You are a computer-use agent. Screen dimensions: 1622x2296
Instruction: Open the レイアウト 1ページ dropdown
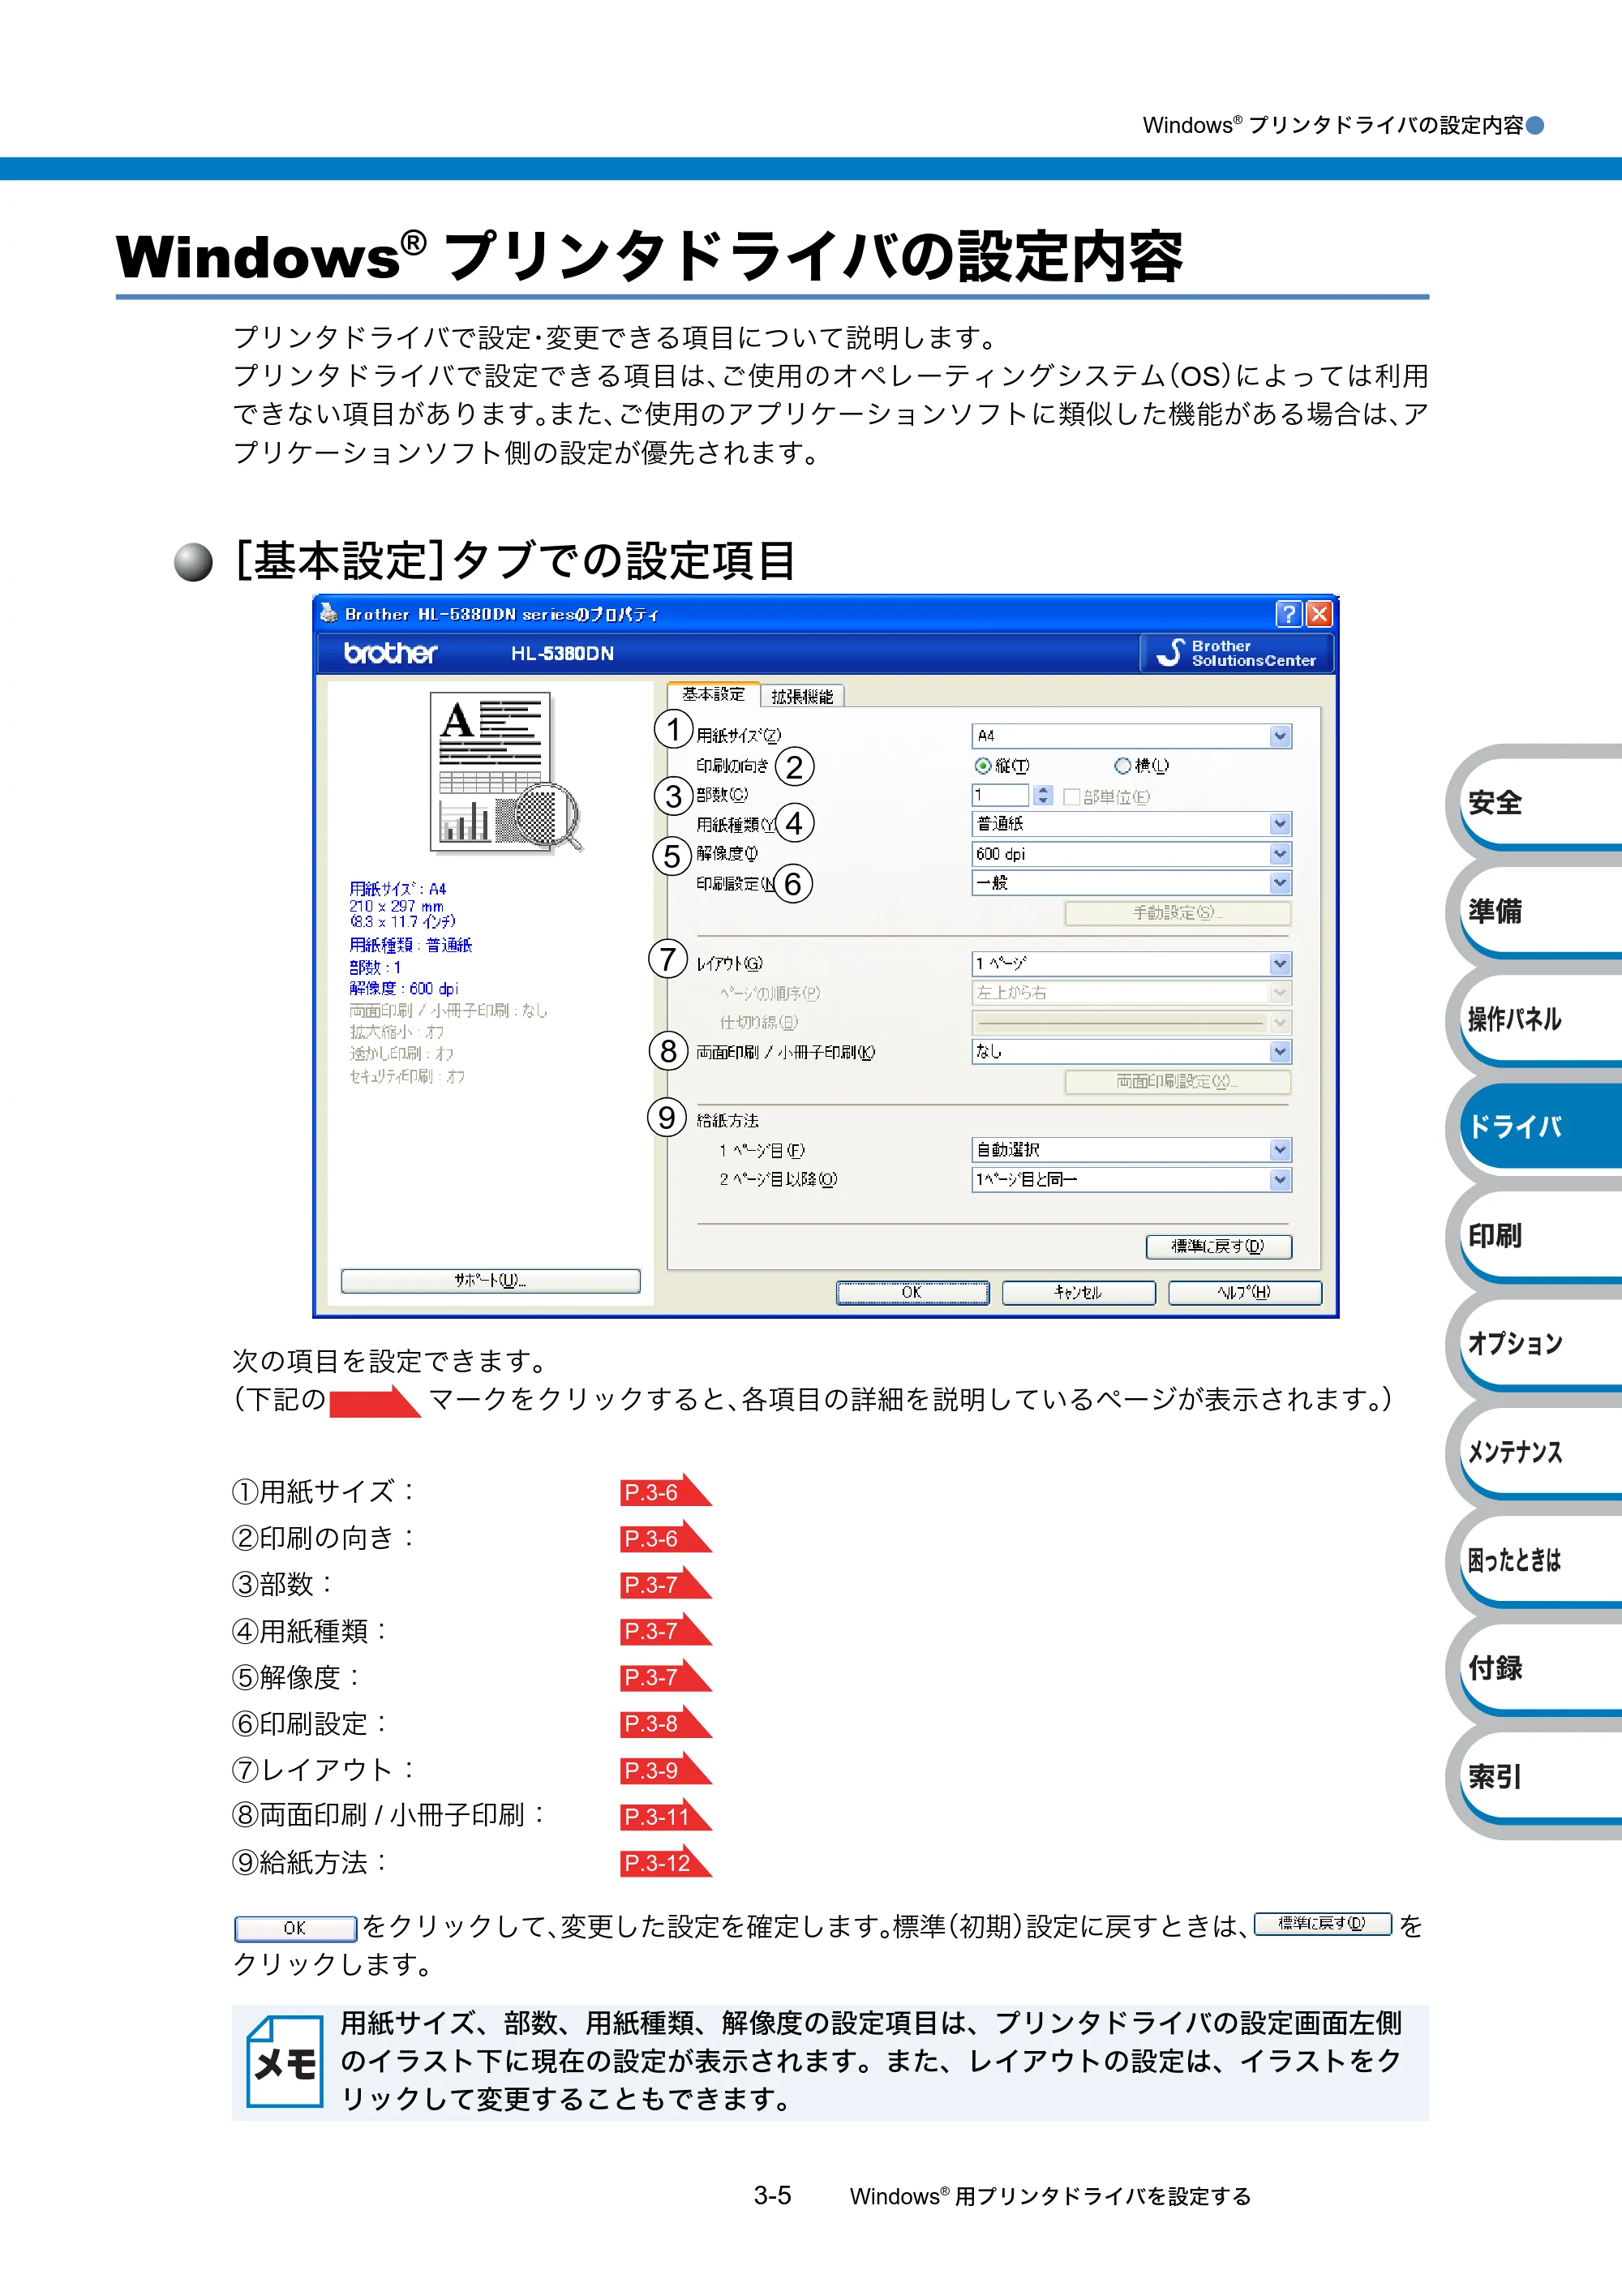[1131, 964]
